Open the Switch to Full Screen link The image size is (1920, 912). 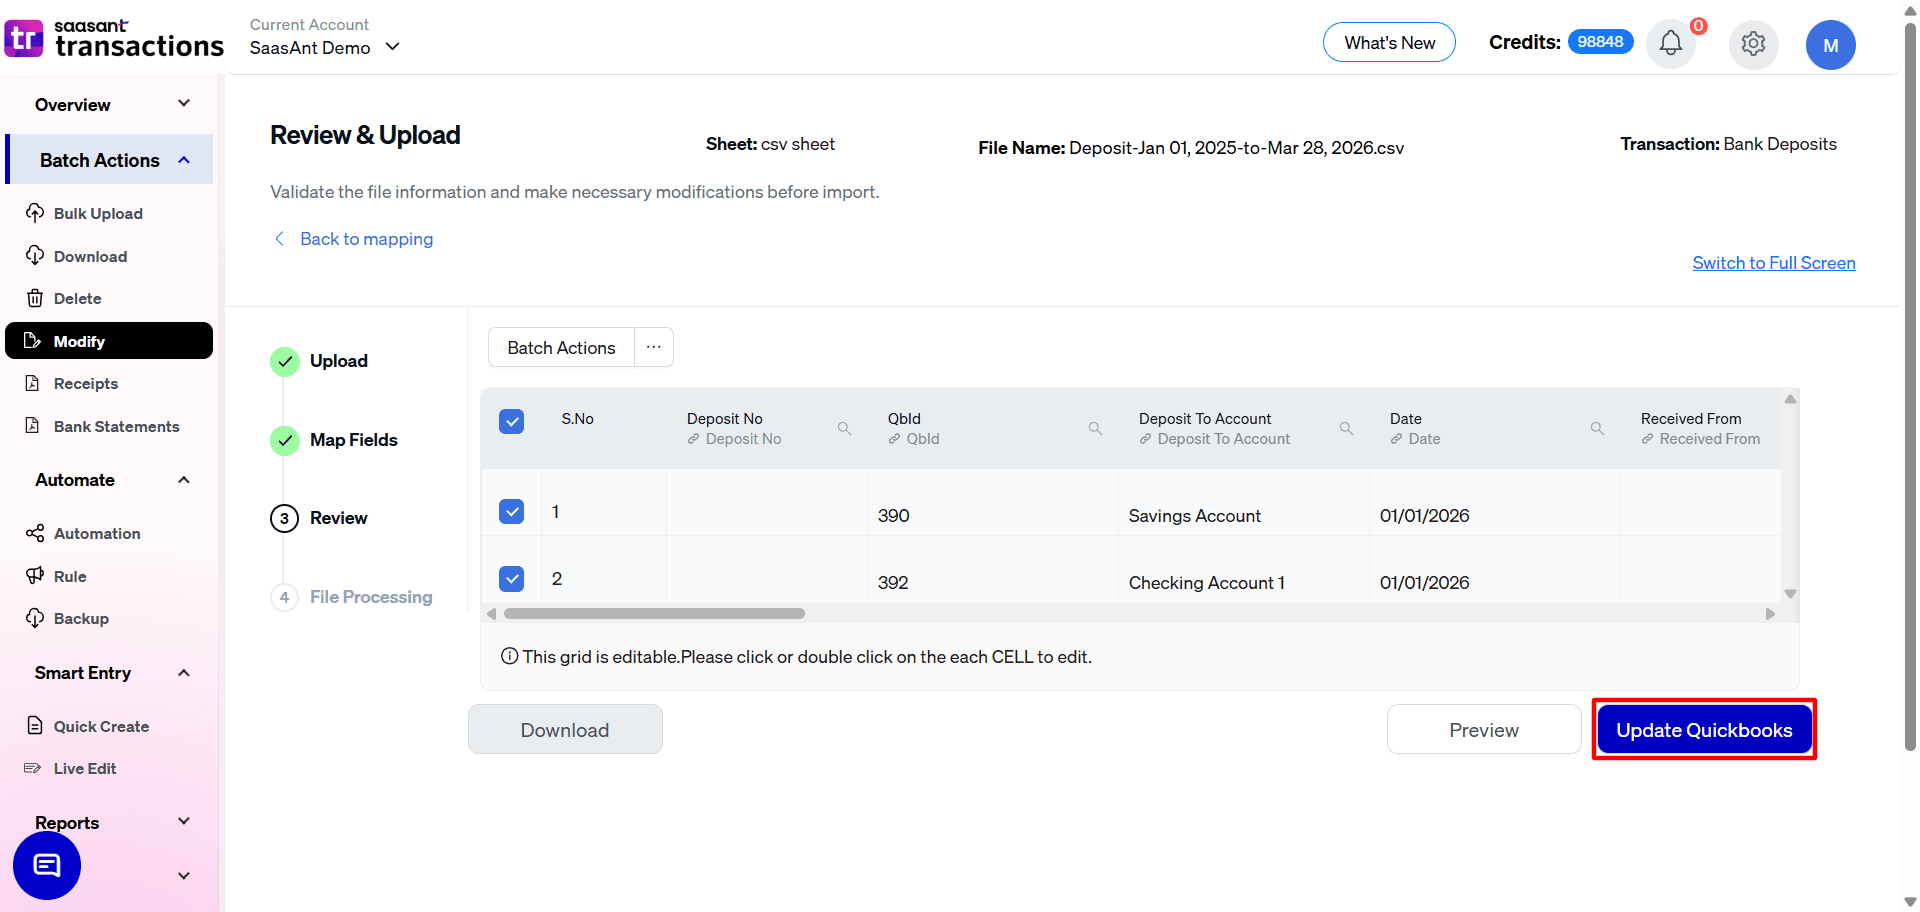(x=1773, y=262)
